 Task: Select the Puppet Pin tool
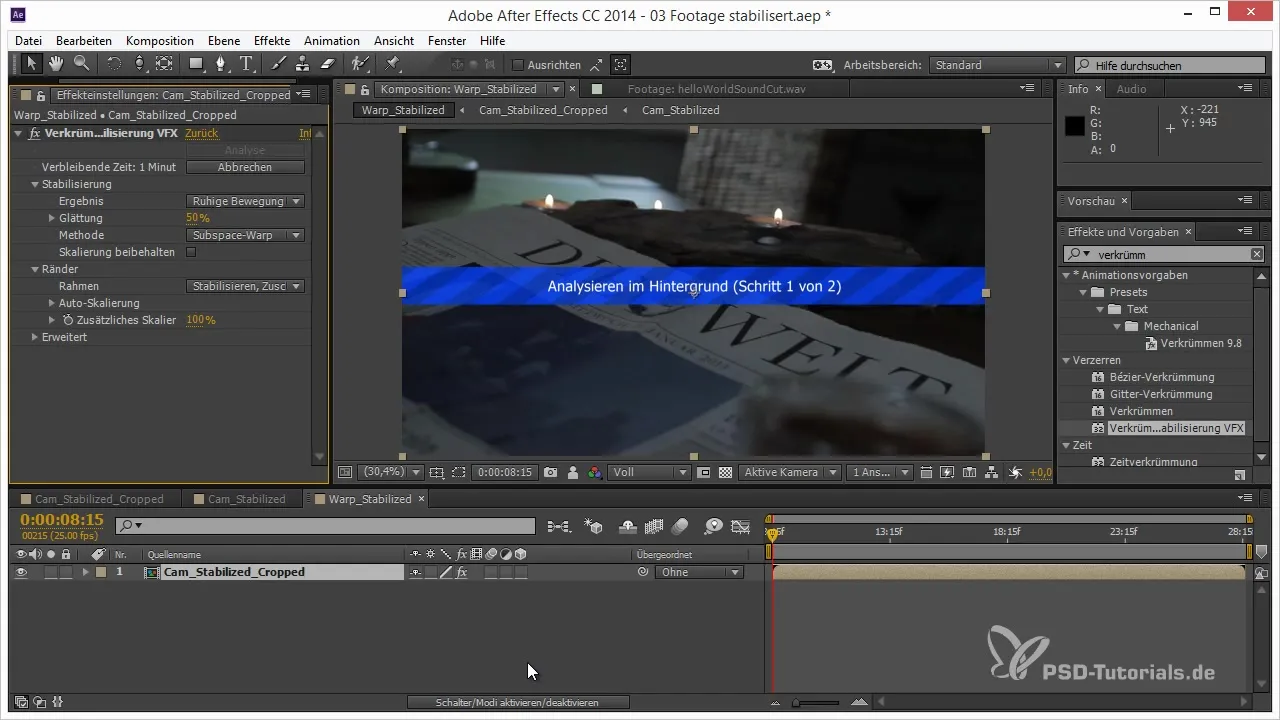coord(392,64)
